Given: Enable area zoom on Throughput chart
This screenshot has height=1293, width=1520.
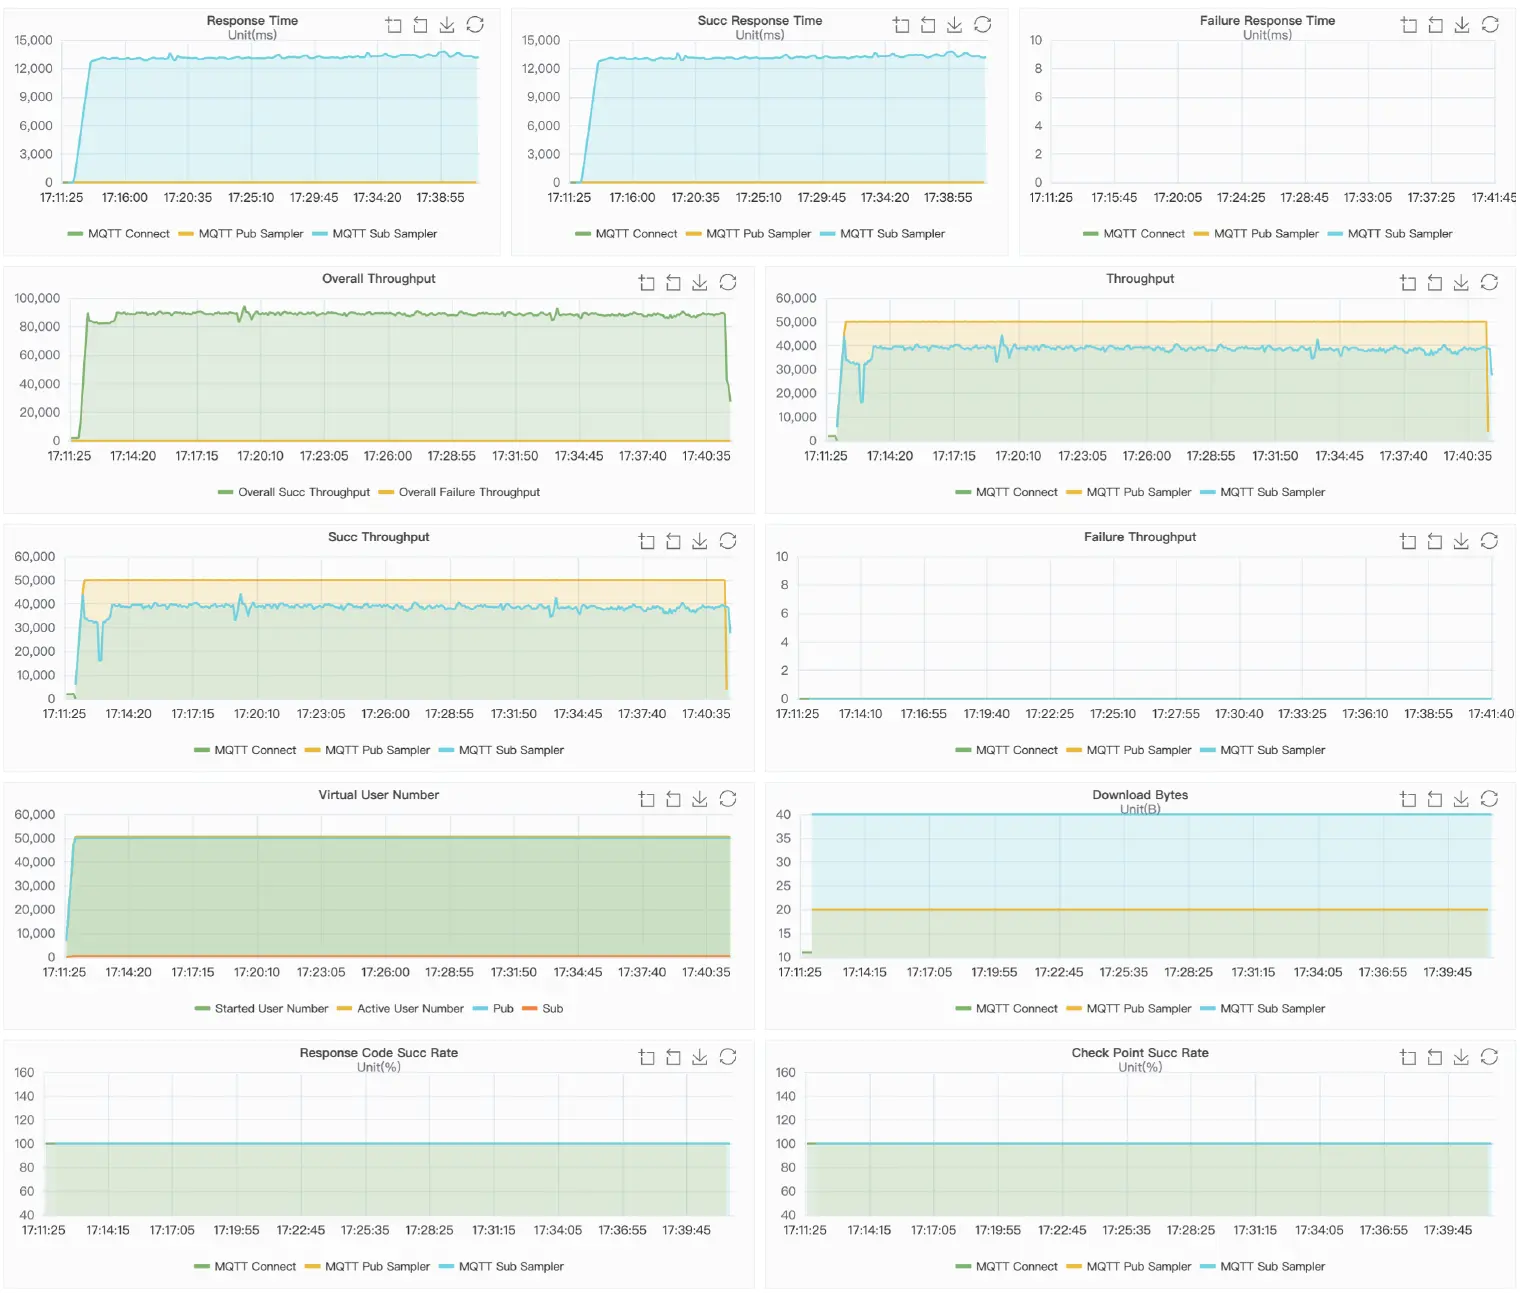Looking at the screenshot, I should point(1408,283).
